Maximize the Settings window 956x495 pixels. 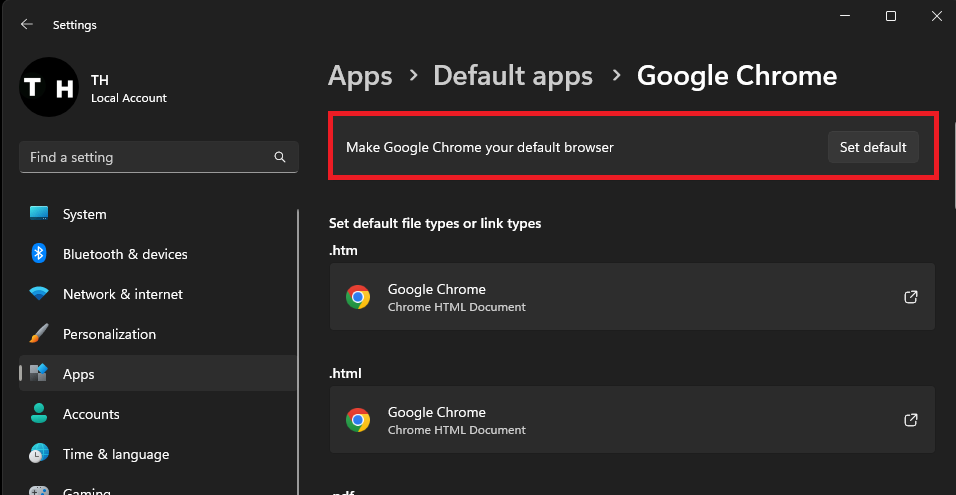[891, 16]
